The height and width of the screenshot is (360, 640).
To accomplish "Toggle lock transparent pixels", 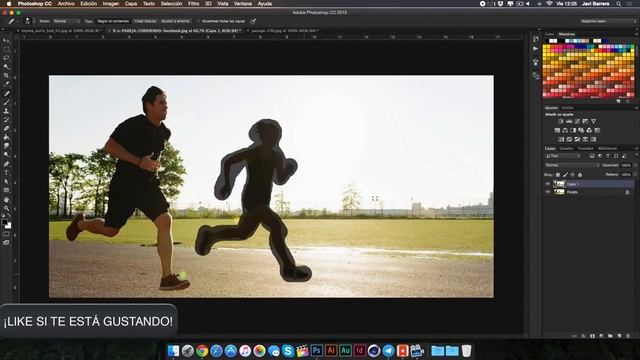I will click(x=558, y=175).
